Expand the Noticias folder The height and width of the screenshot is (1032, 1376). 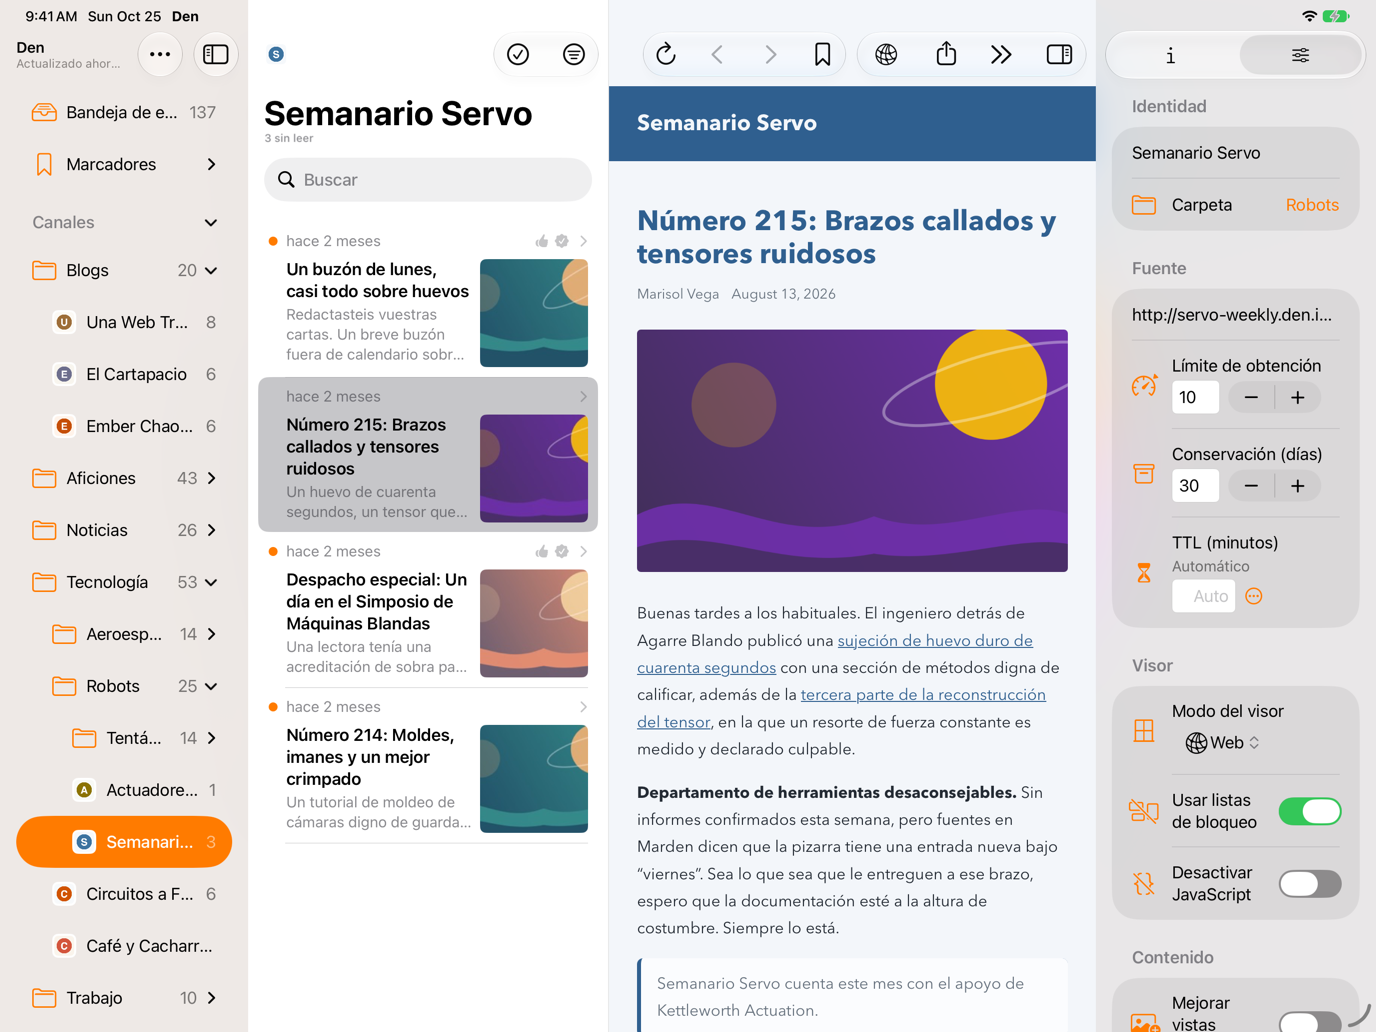pyautogui.click(x=211, y=530)
